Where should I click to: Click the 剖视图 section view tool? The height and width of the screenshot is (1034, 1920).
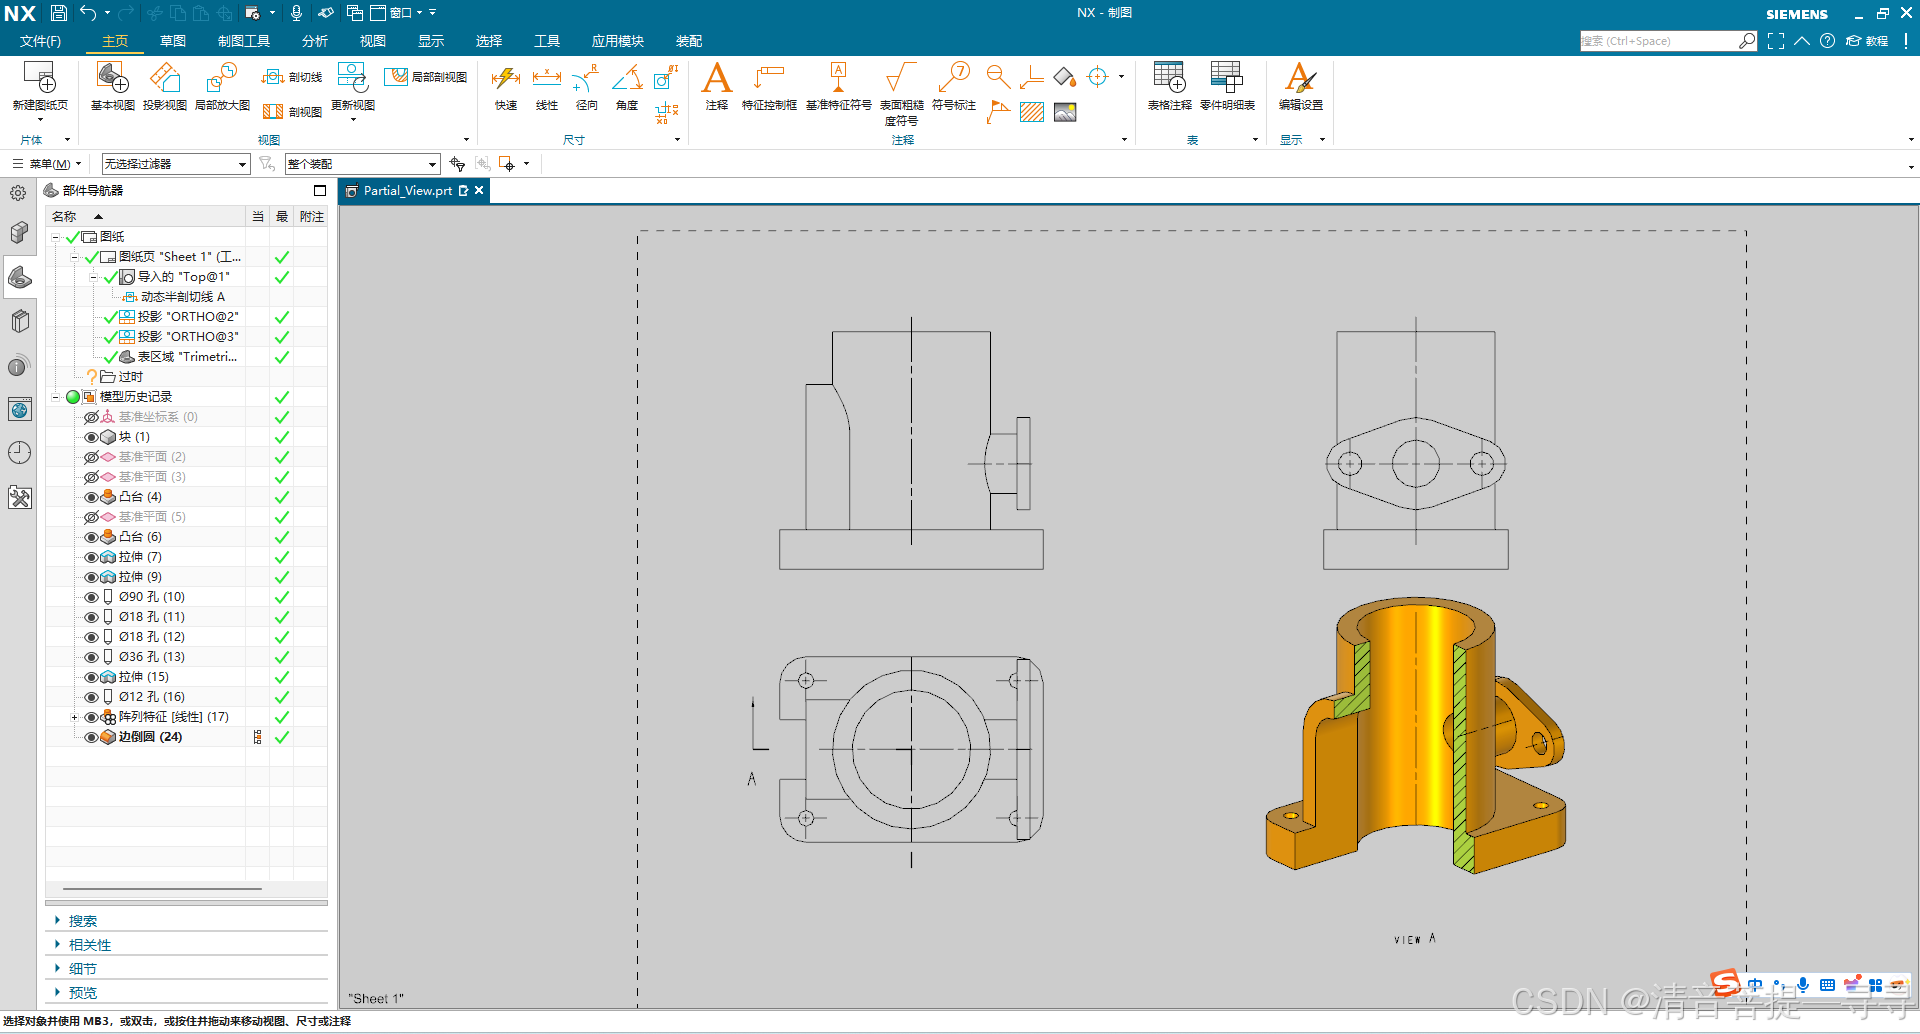pos(292,111)
